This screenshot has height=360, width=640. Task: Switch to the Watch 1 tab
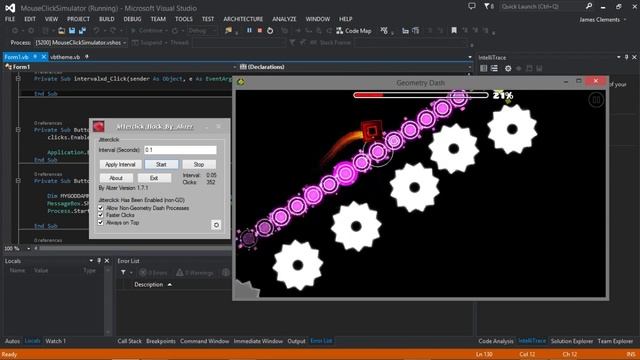tap(56, 341)
